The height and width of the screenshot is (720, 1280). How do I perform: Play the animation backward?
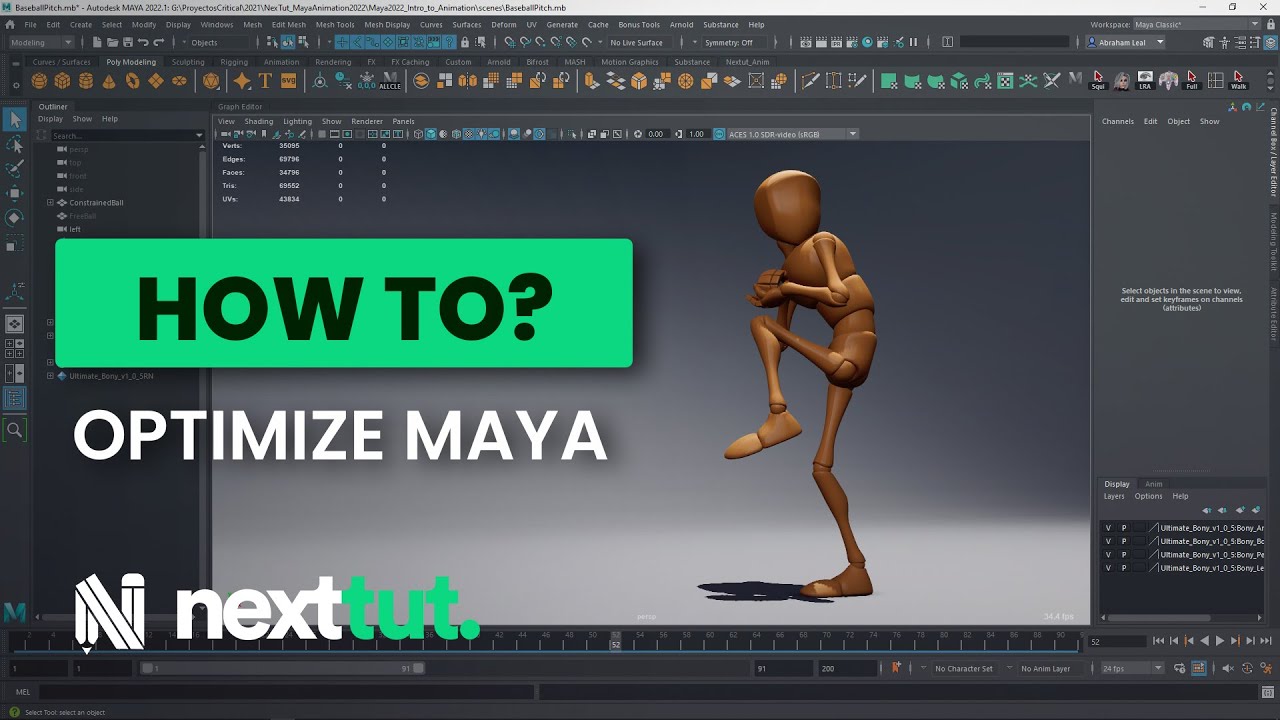pyautogui.click(x=1204, y=641)
